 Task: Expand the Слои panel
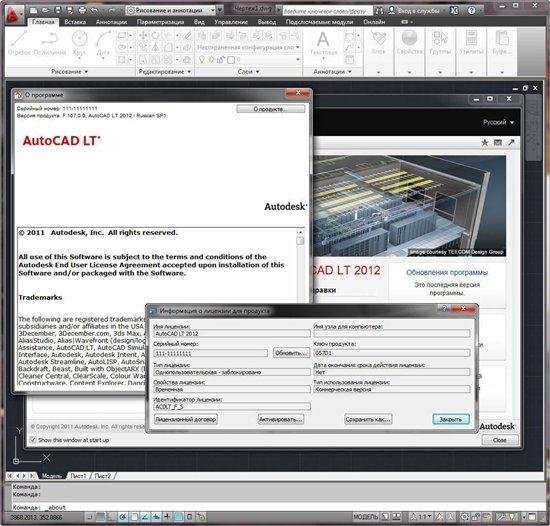248,72
